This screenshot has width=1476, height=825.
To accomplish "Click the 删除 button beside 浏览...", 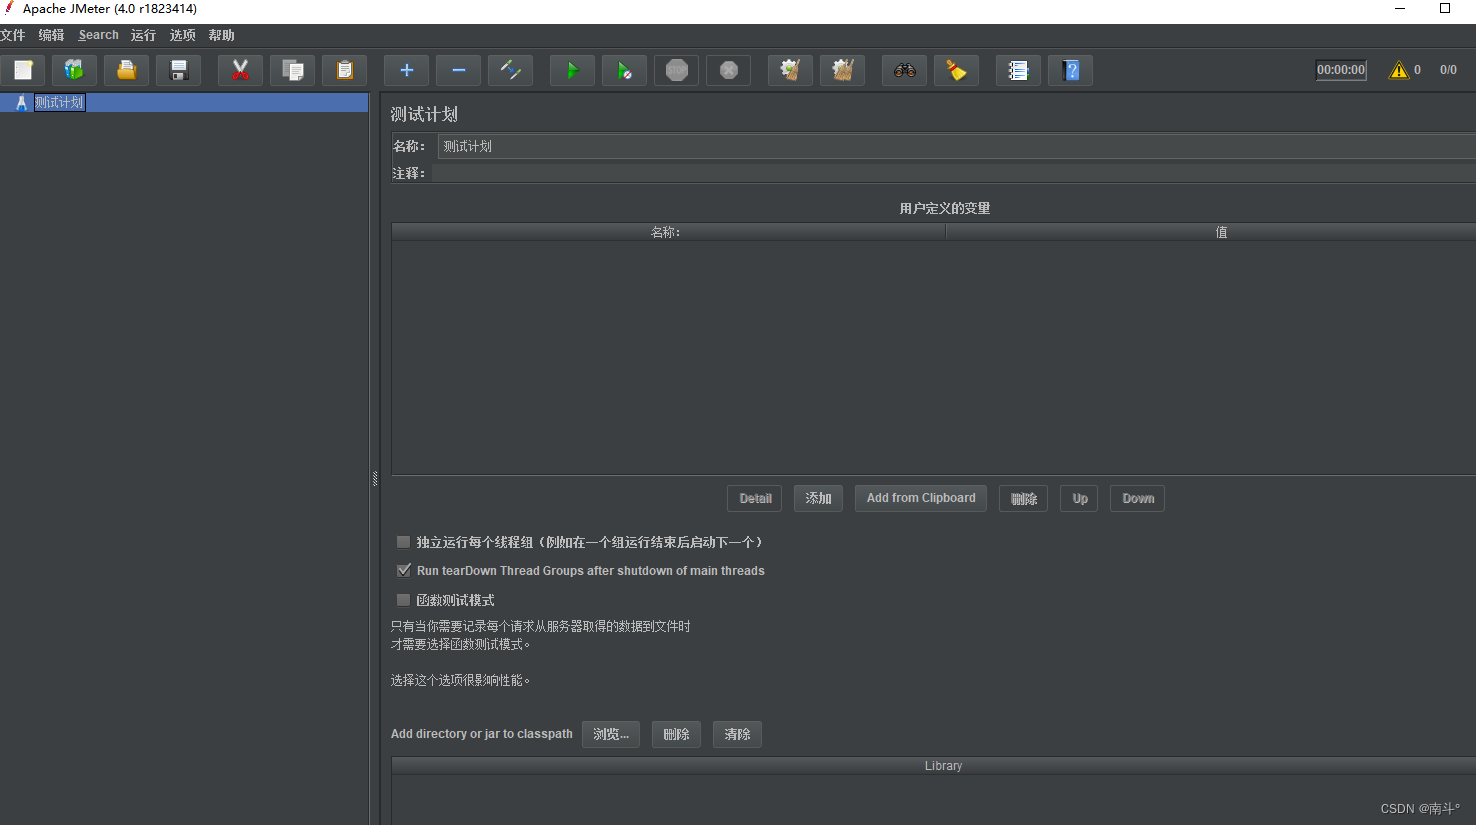I will (x=676, y=734).
